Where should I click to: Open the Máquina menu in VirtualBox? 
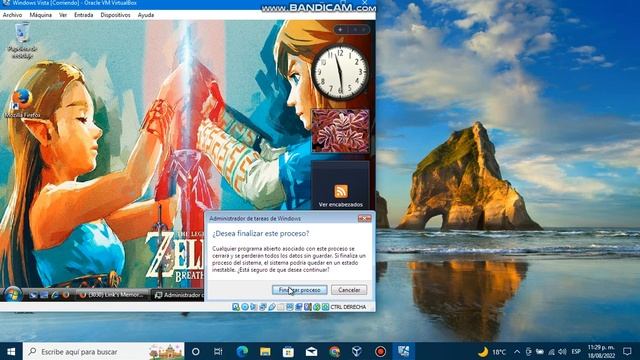[x=40, y=15]
